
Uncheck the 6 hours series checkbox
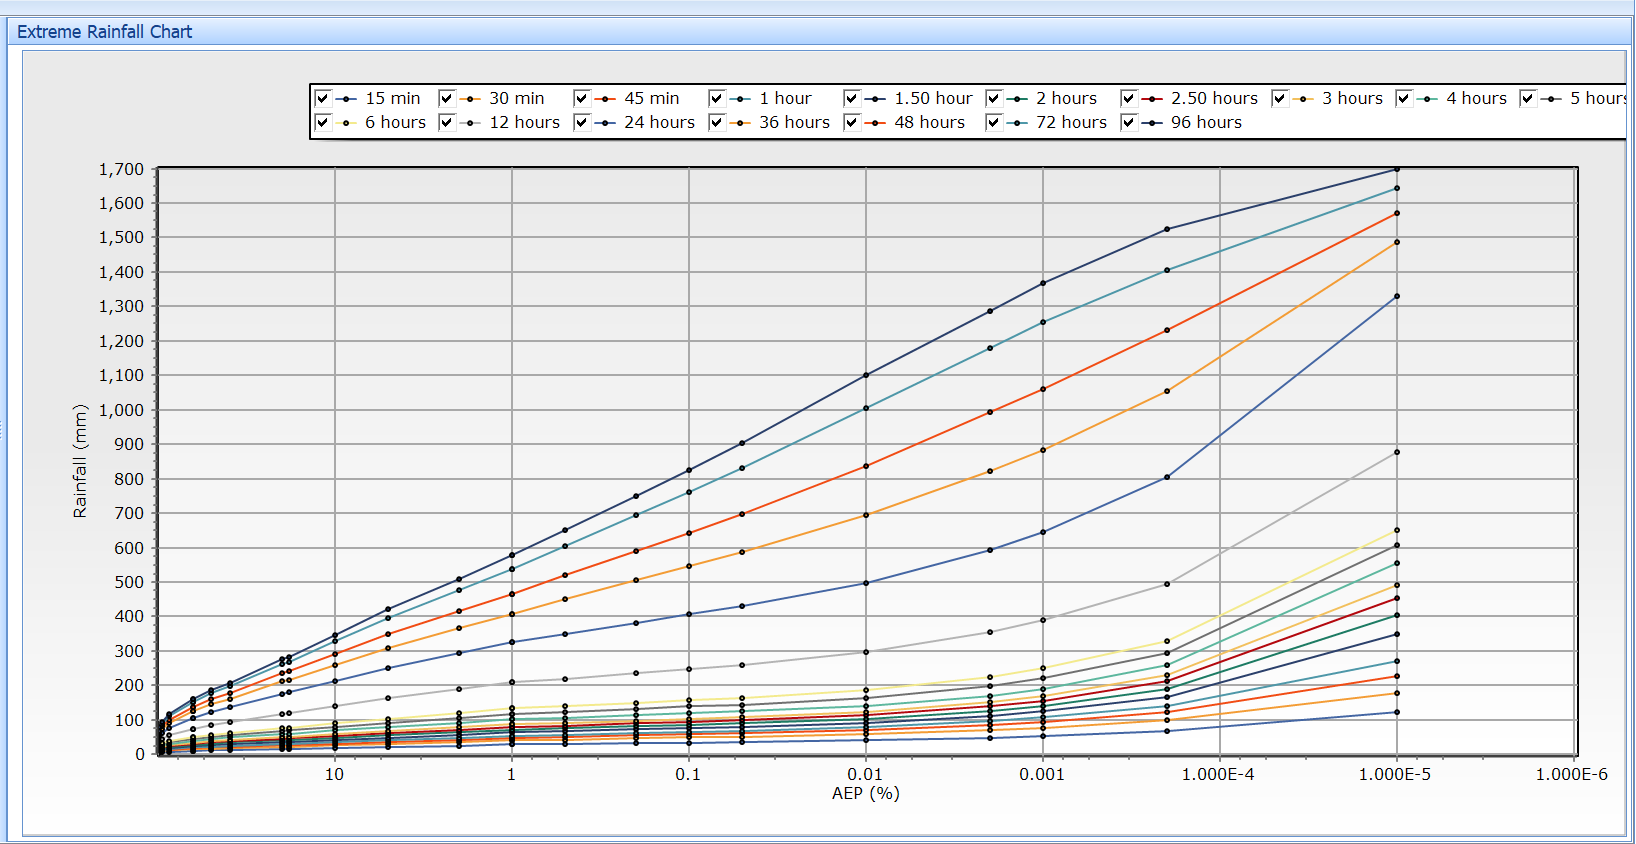pos(323,122)
